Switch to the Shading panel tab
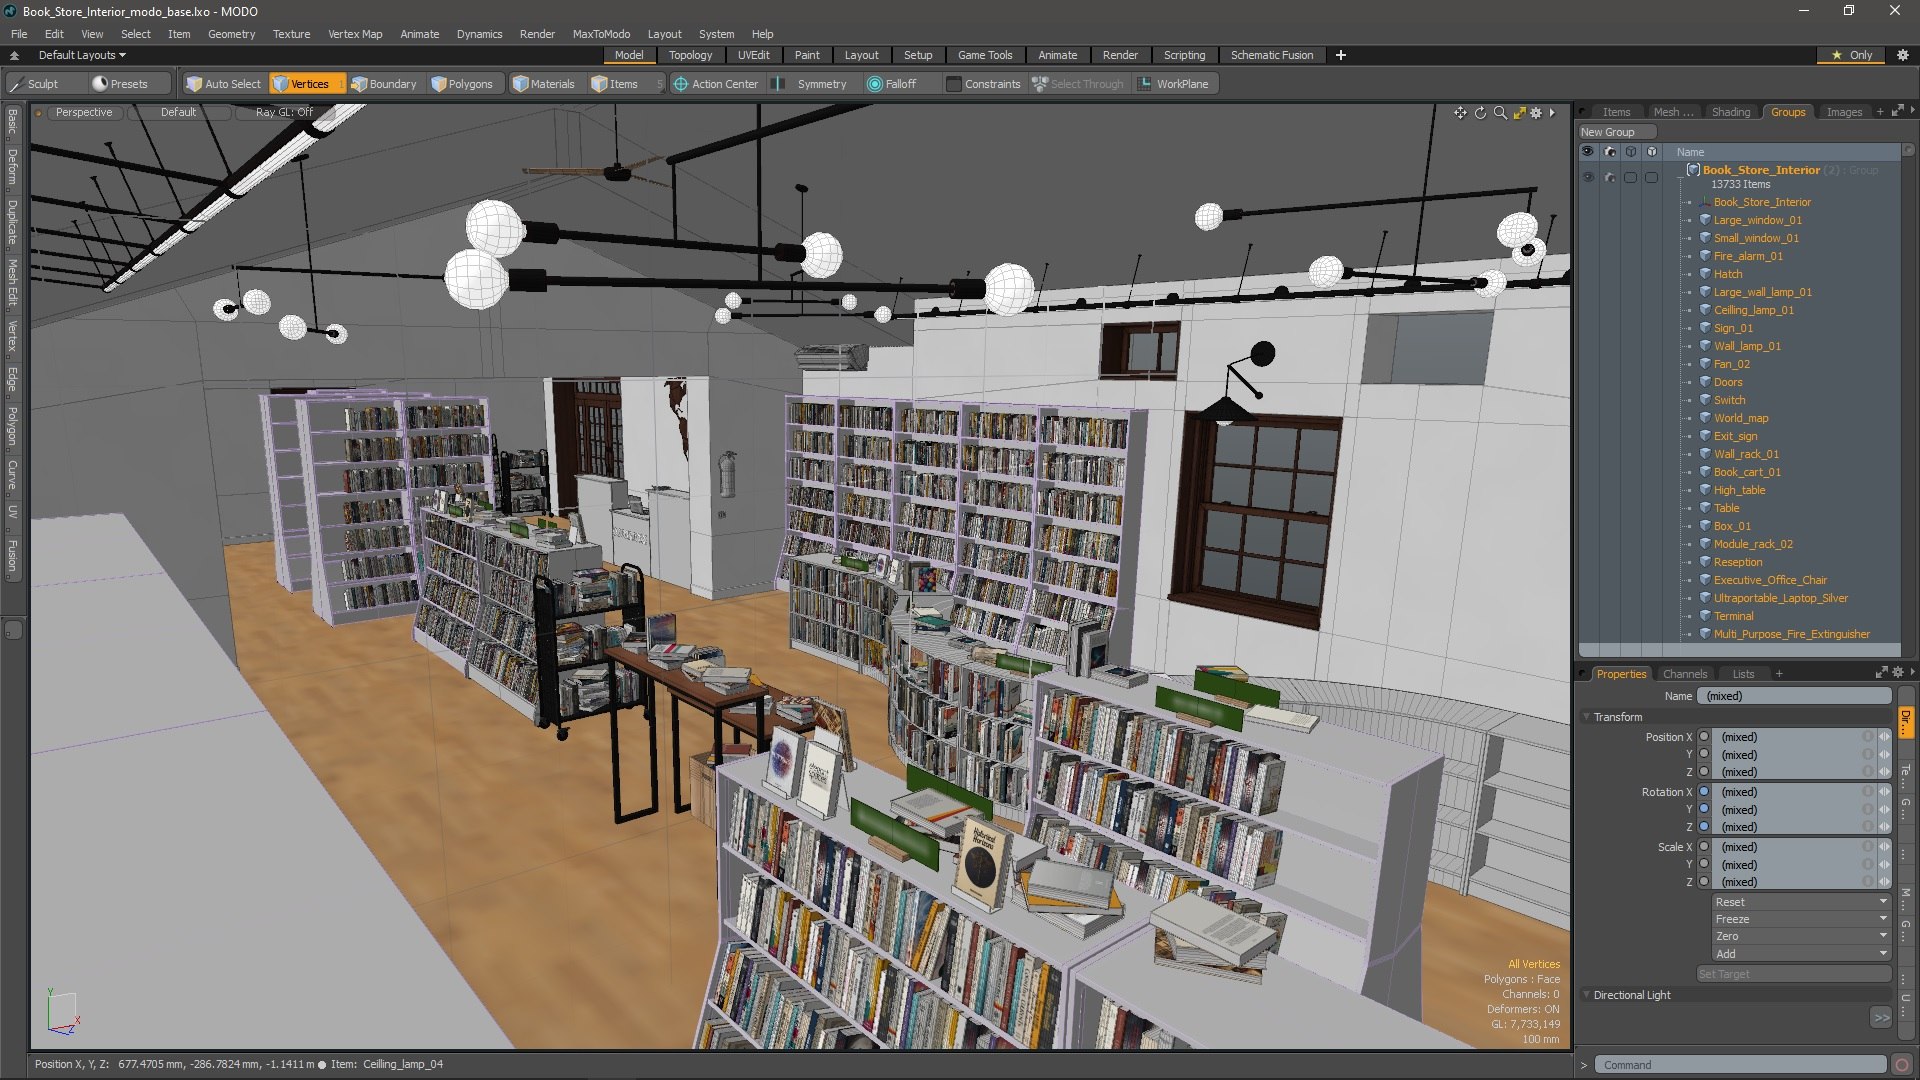The image size is (1920, 1080). coord(1730,112)
